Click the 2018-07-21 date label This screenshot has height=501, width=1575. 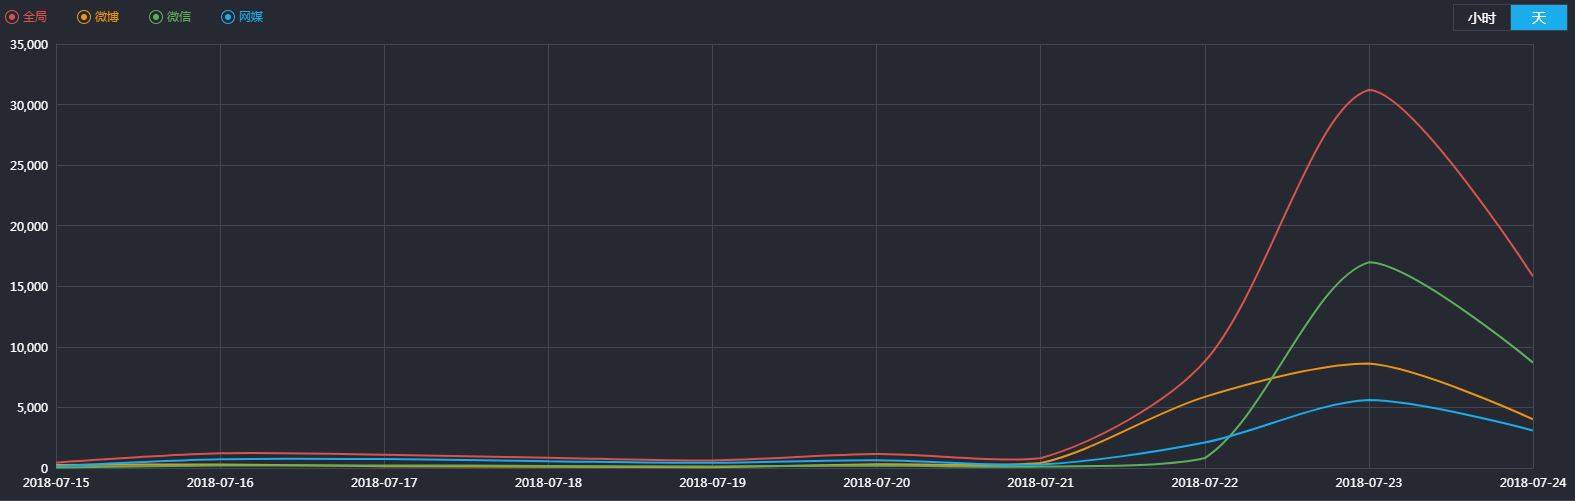coord(1040,483)
